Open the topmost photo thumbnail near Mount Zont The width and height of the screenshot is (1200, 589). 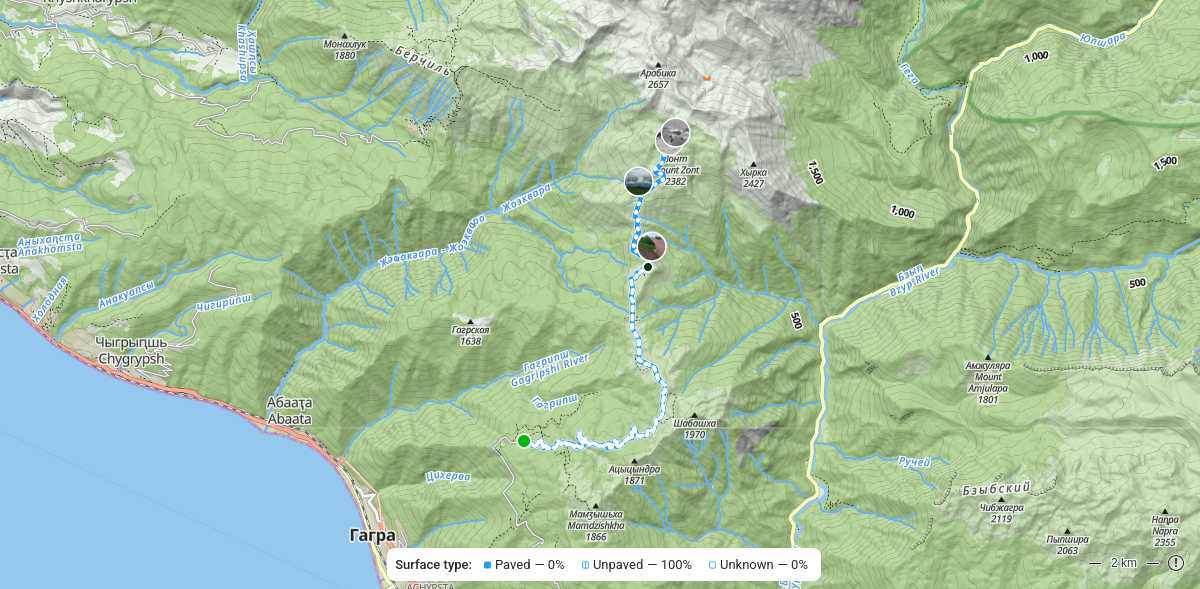coord(675,133)
